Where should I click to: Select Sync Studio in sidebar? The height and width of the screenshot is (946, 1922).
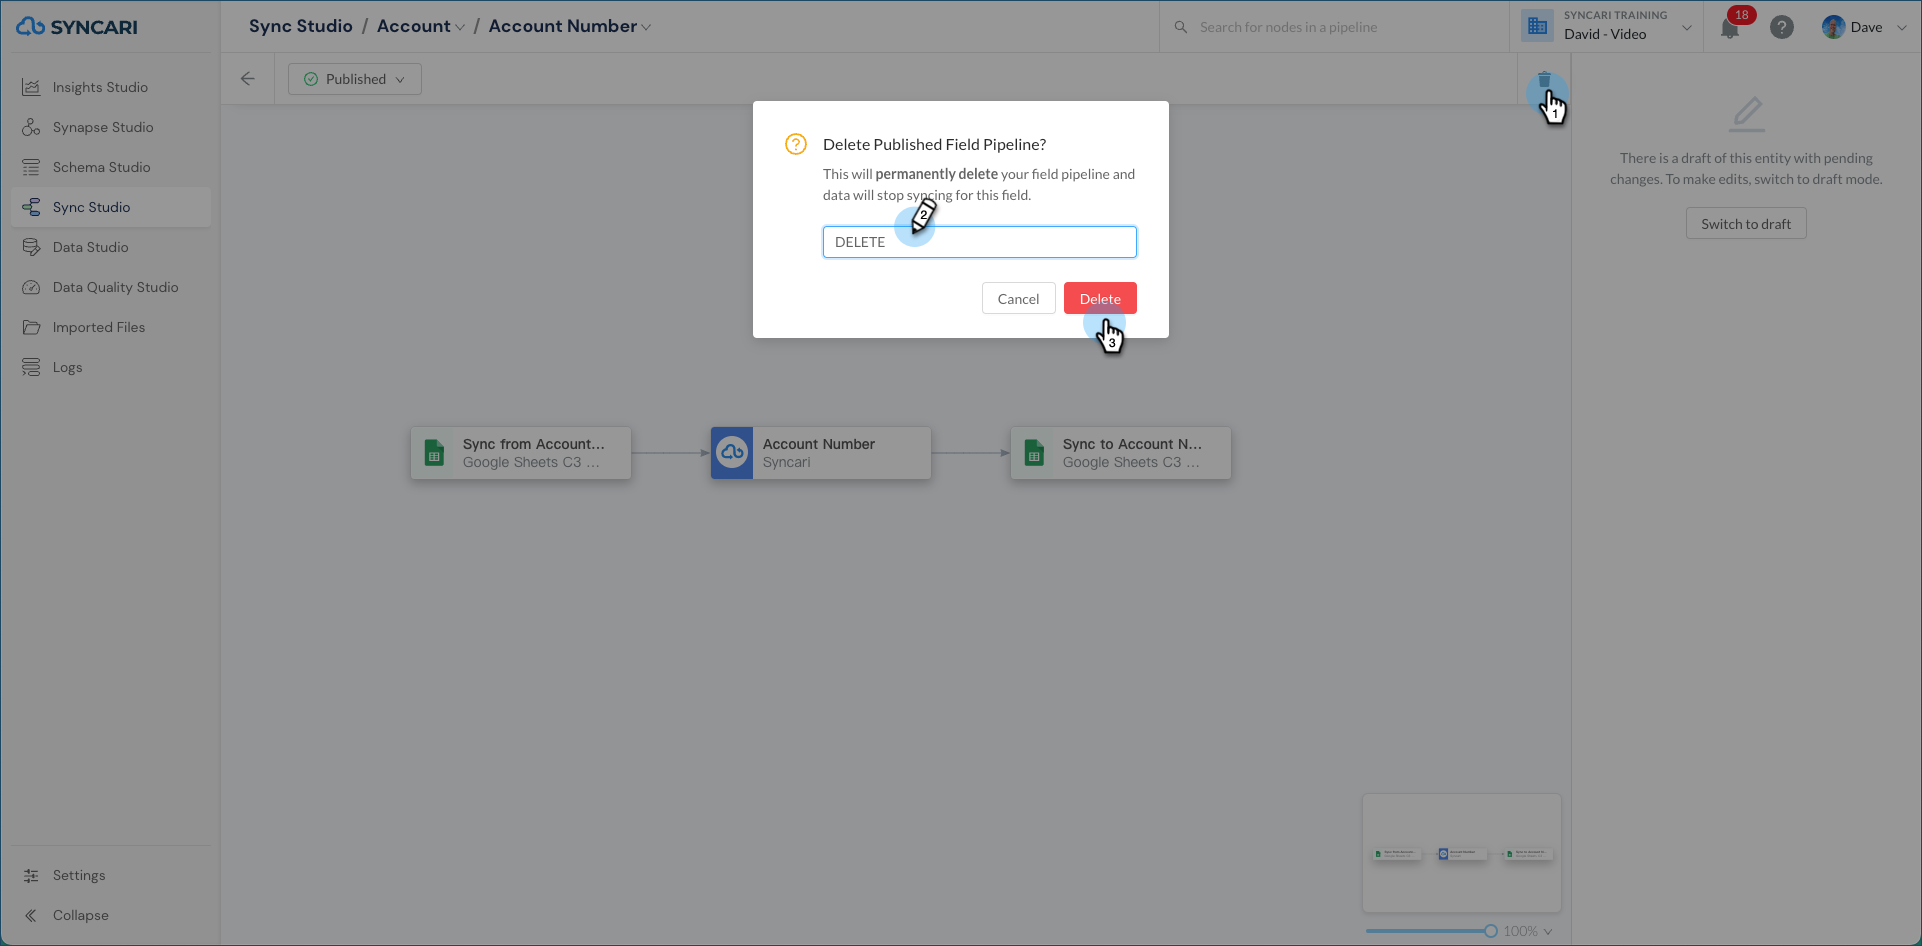(110, 207)
